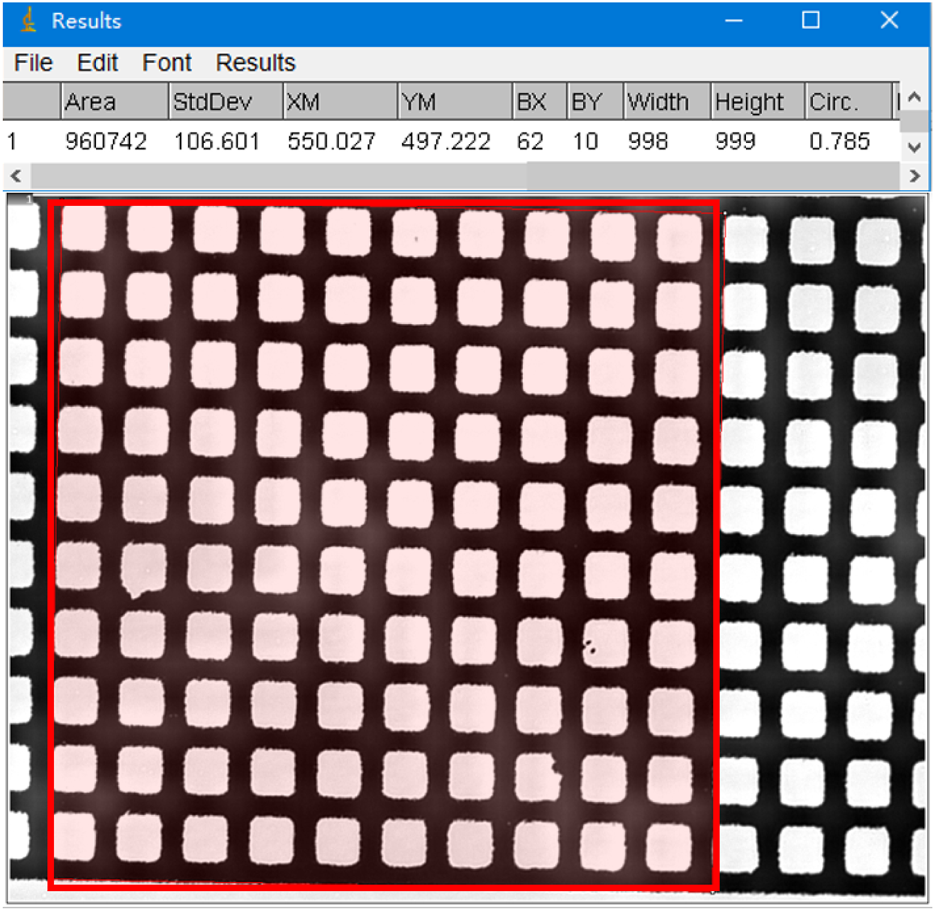Select the StdDev column header
Viewport: 935px width, 911px height.
(x=224, y=102)
